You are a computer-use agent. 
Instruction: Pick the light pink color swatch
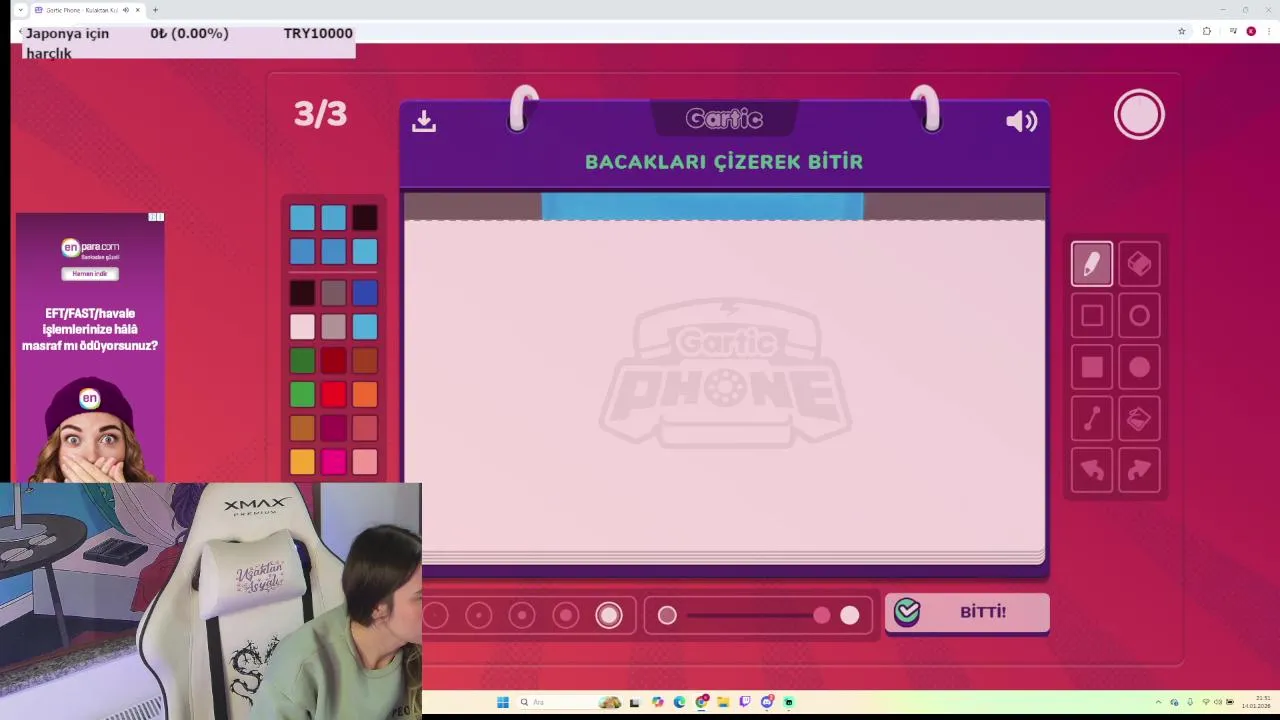[x=365, y=461]
